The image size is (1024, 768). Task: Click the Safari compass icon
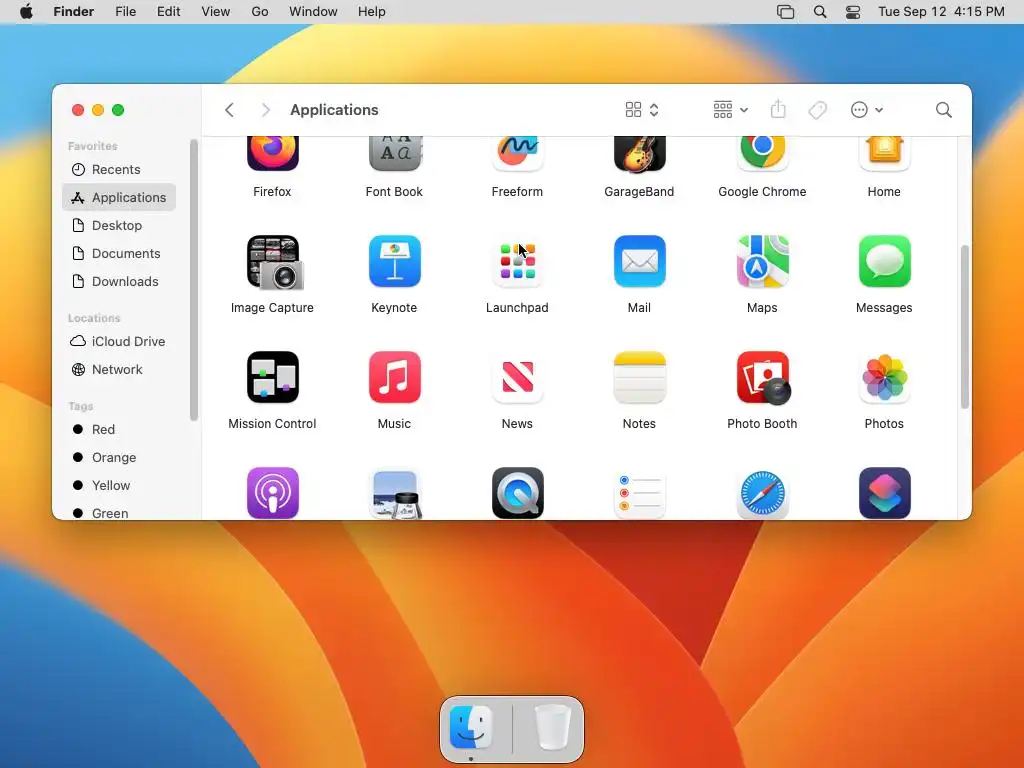(762, 493)
